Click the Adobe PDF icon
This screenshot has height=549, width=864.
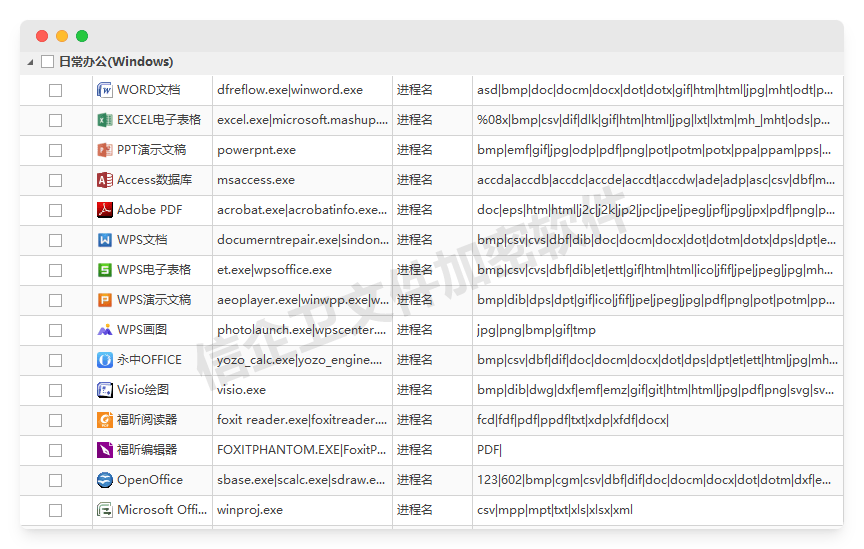coord(105,210)
